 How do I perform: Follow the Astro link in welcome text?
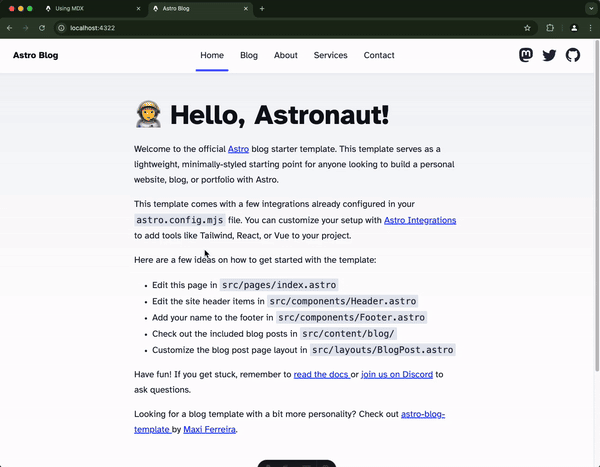coord(238,149)
